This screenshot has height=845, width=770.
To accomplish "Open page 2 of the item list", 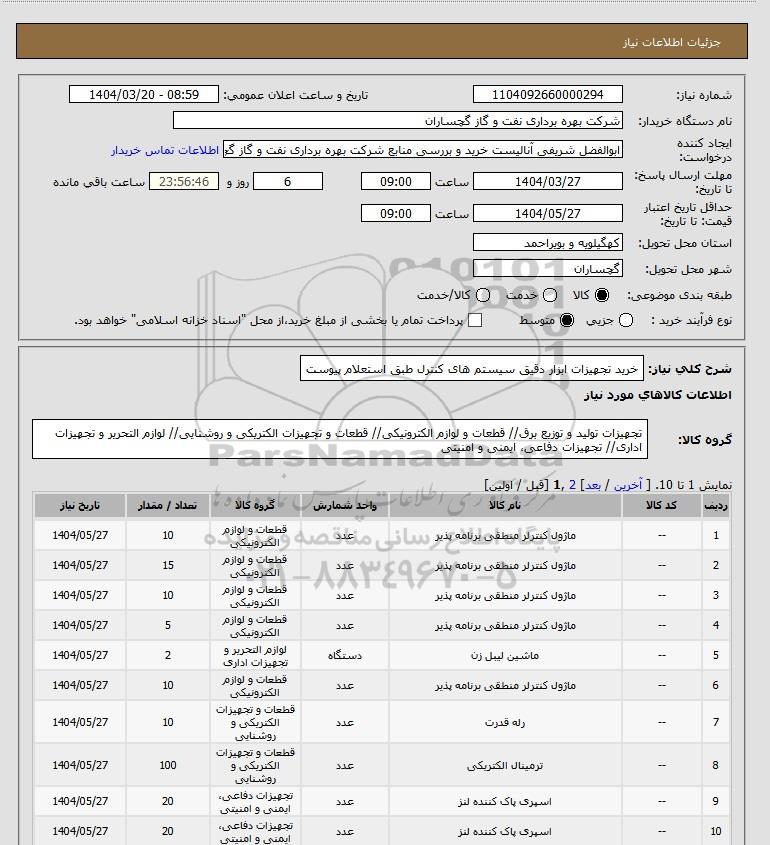I will click(x=572, y=485).
